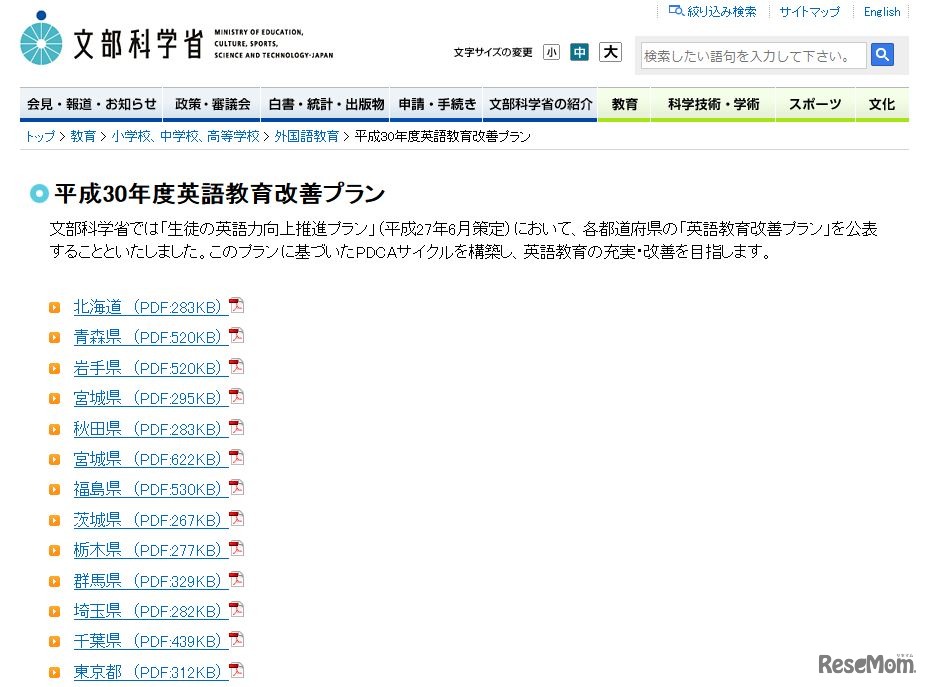Switch to the English version page

(881, 11)
